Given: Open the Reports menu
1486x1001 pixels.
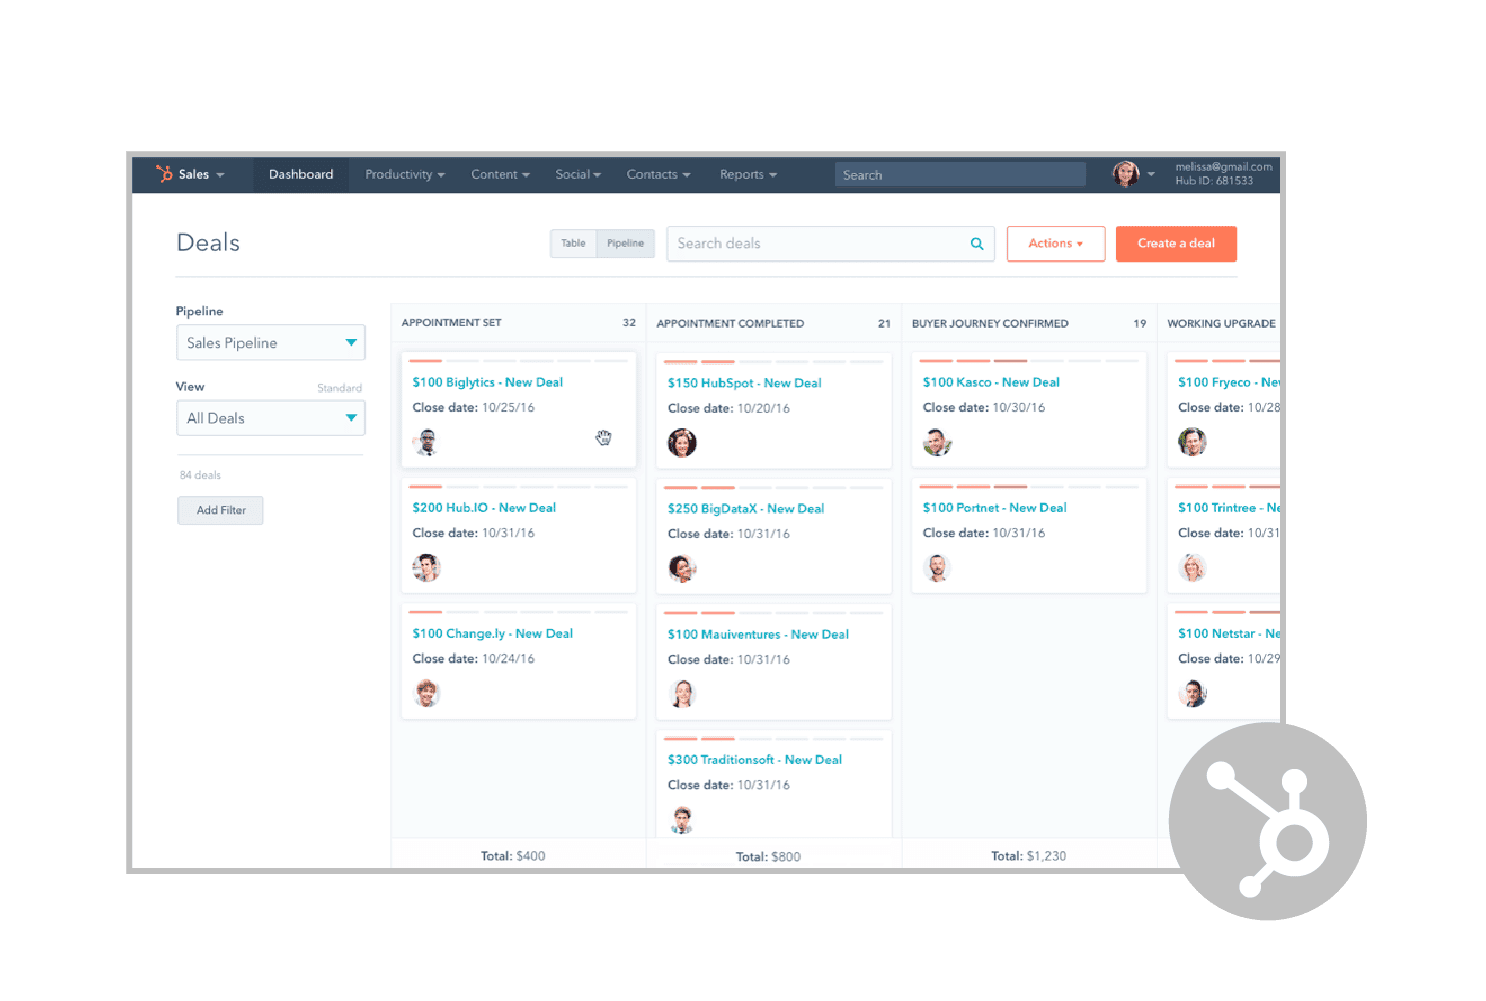Looking at the screenshot, I should (x=749, y=174).
